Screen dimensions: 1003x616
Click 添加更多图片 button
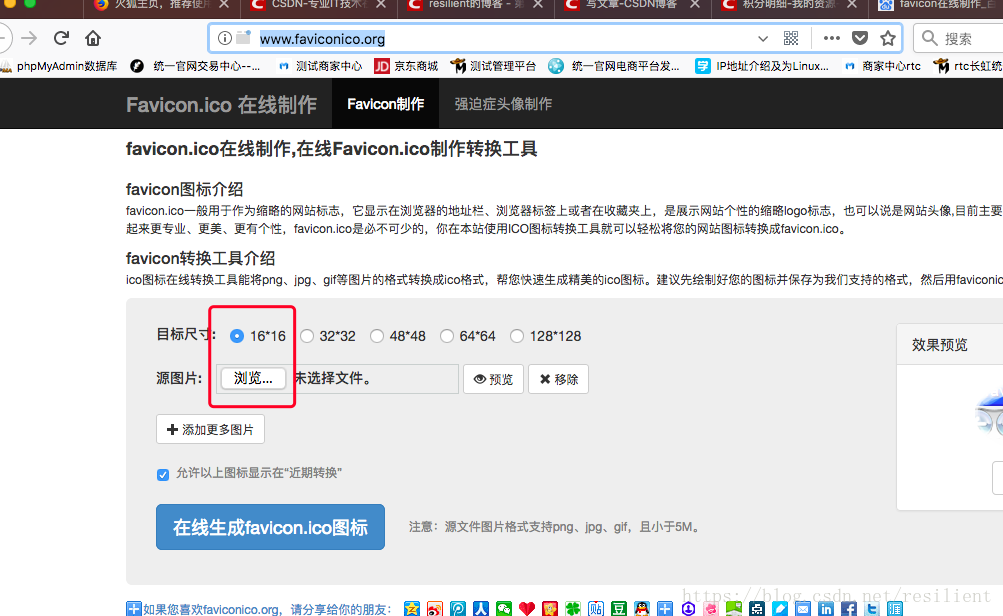point(210,429)
